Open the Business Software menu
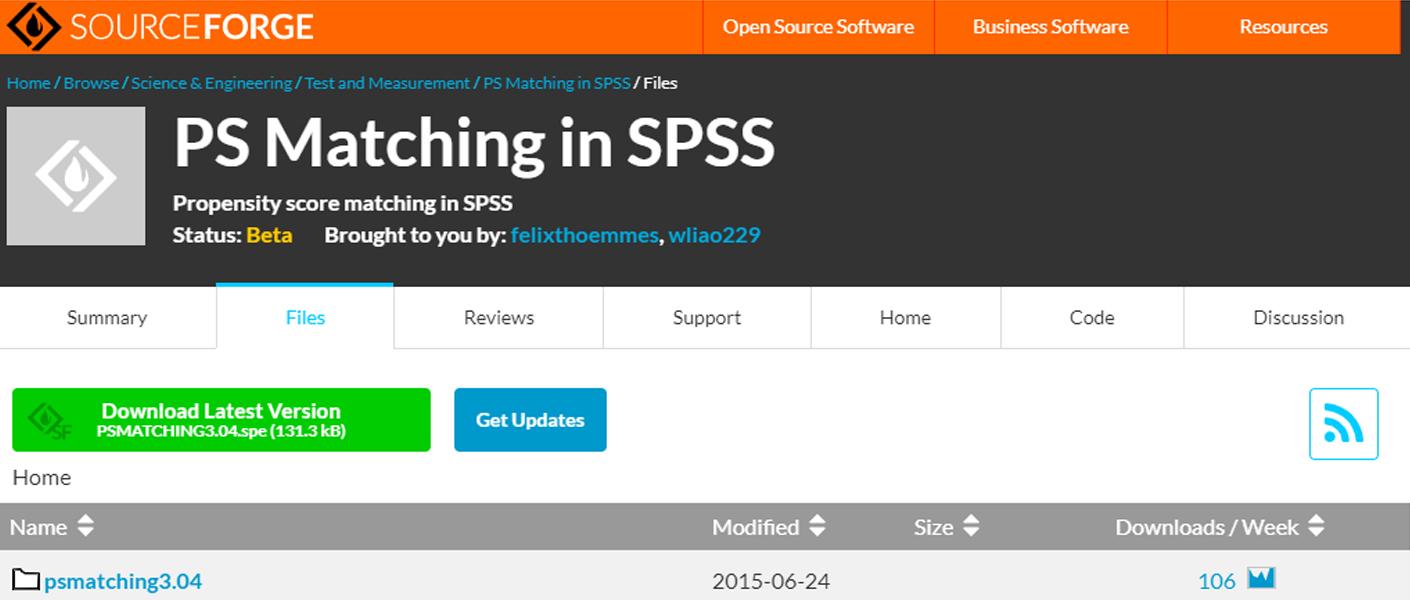1410x600 pixels. click(x=1050, y=27)
